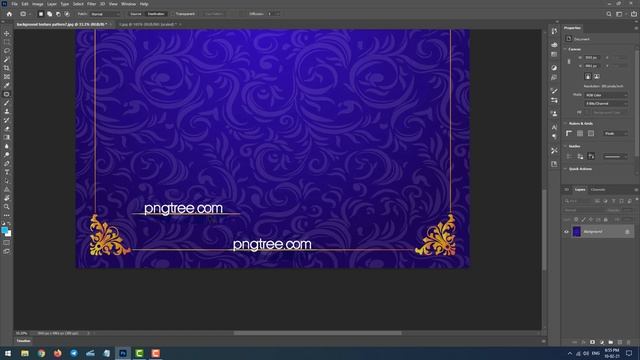Select the Crop tool
This screenshot has height=360, width=640.
point(7,68)
